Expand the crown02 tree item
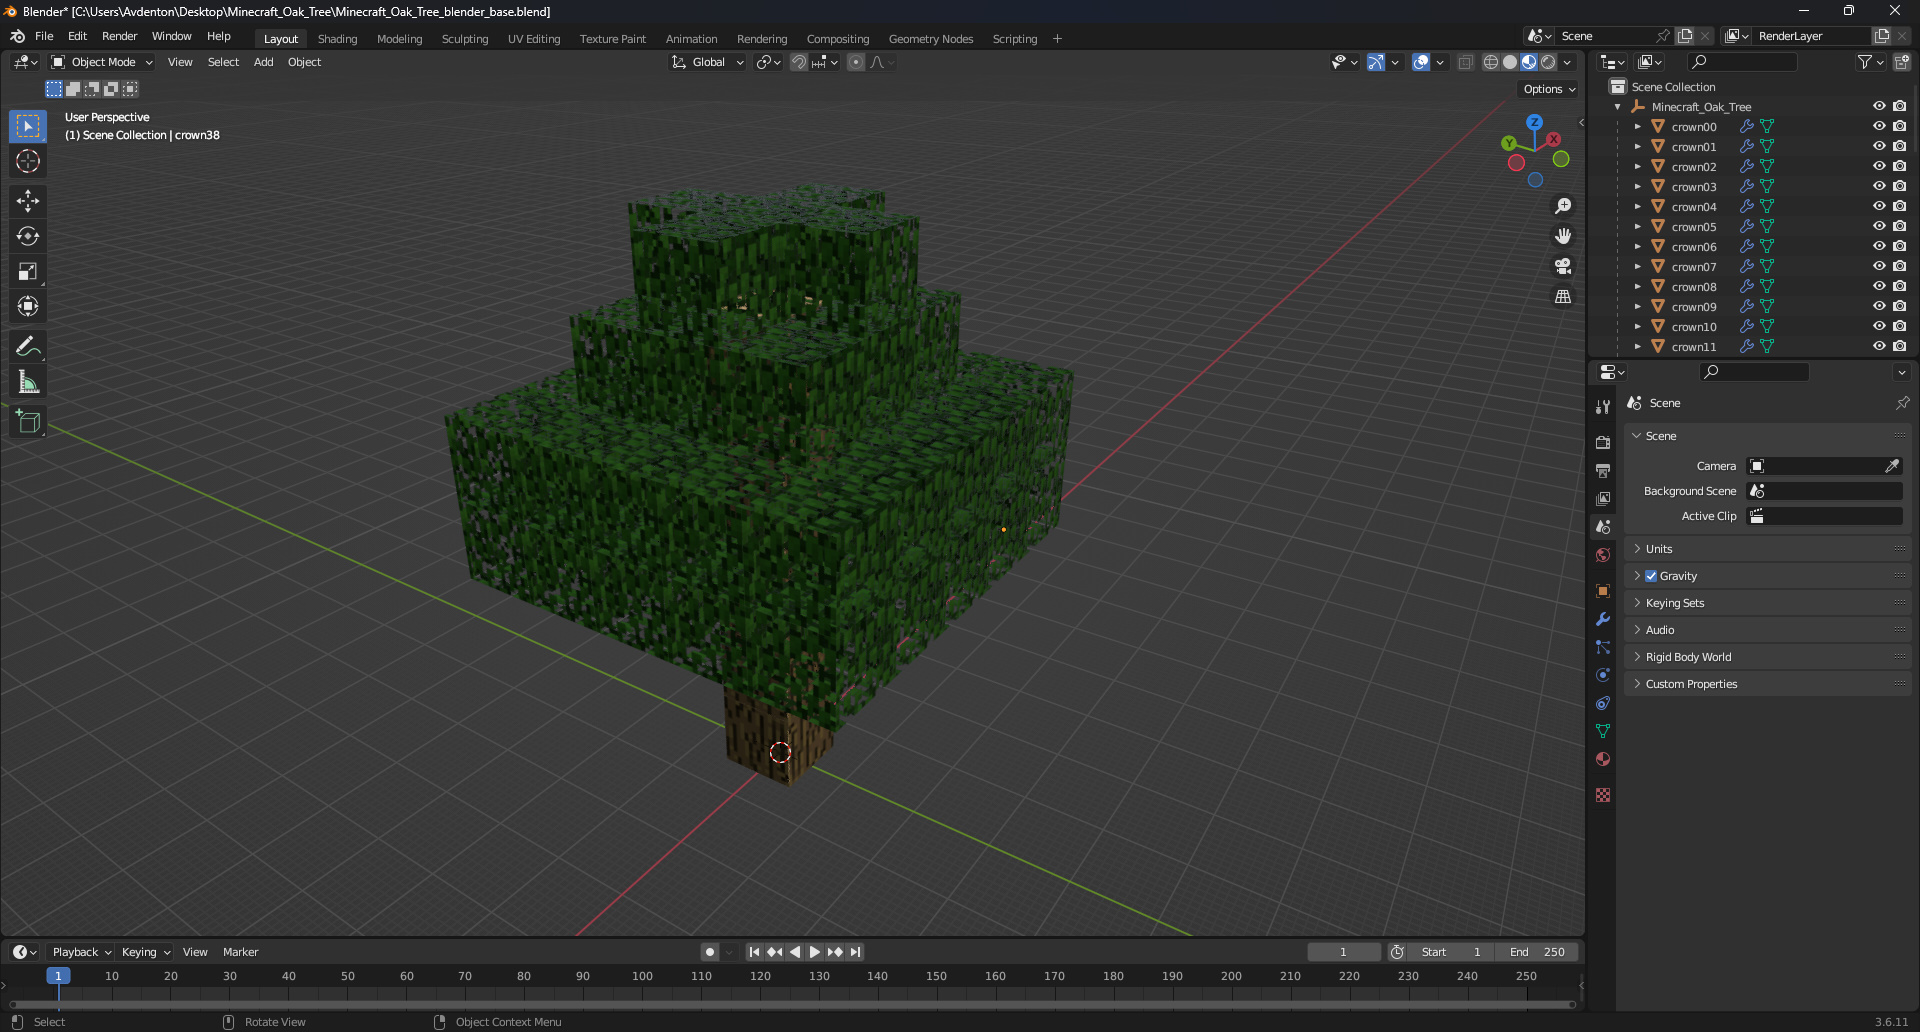The image size is (1920, 1032). click(1637, 166)
